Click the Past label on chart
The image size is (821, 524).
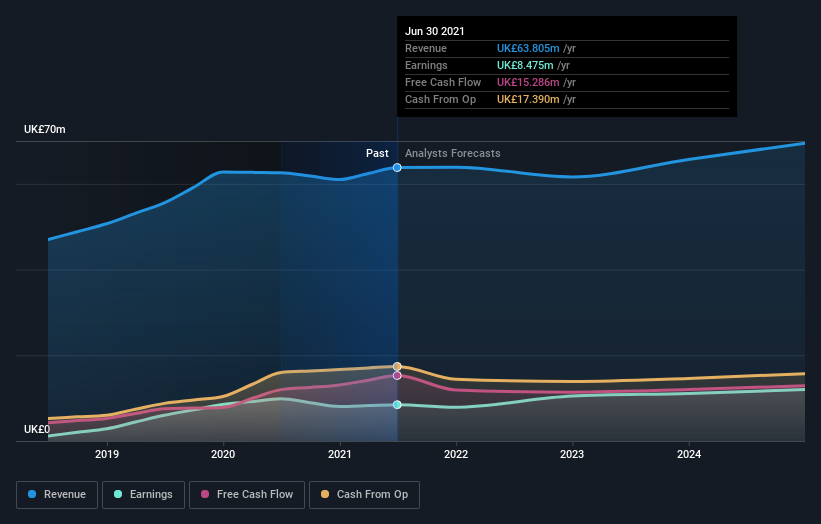coord(377,153)
